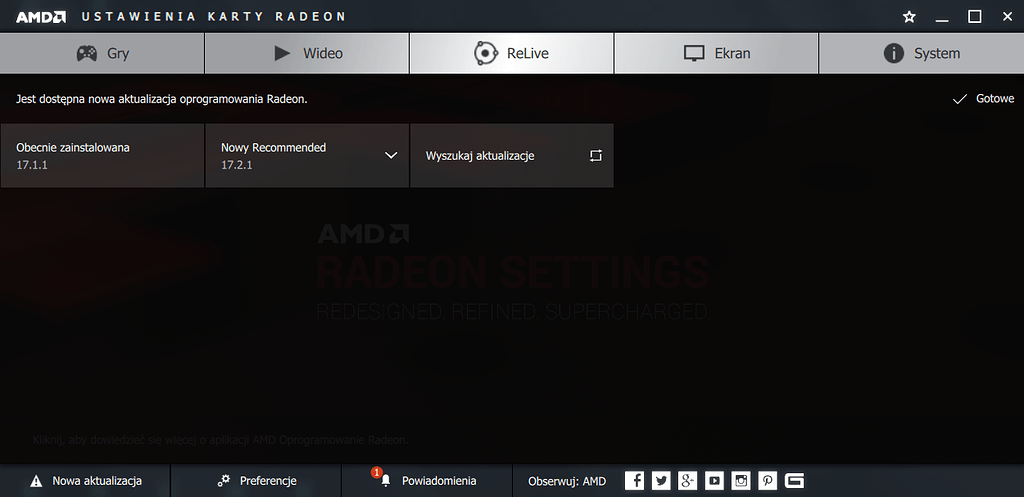Open AMD's Instagram icon

pos(741,481)
